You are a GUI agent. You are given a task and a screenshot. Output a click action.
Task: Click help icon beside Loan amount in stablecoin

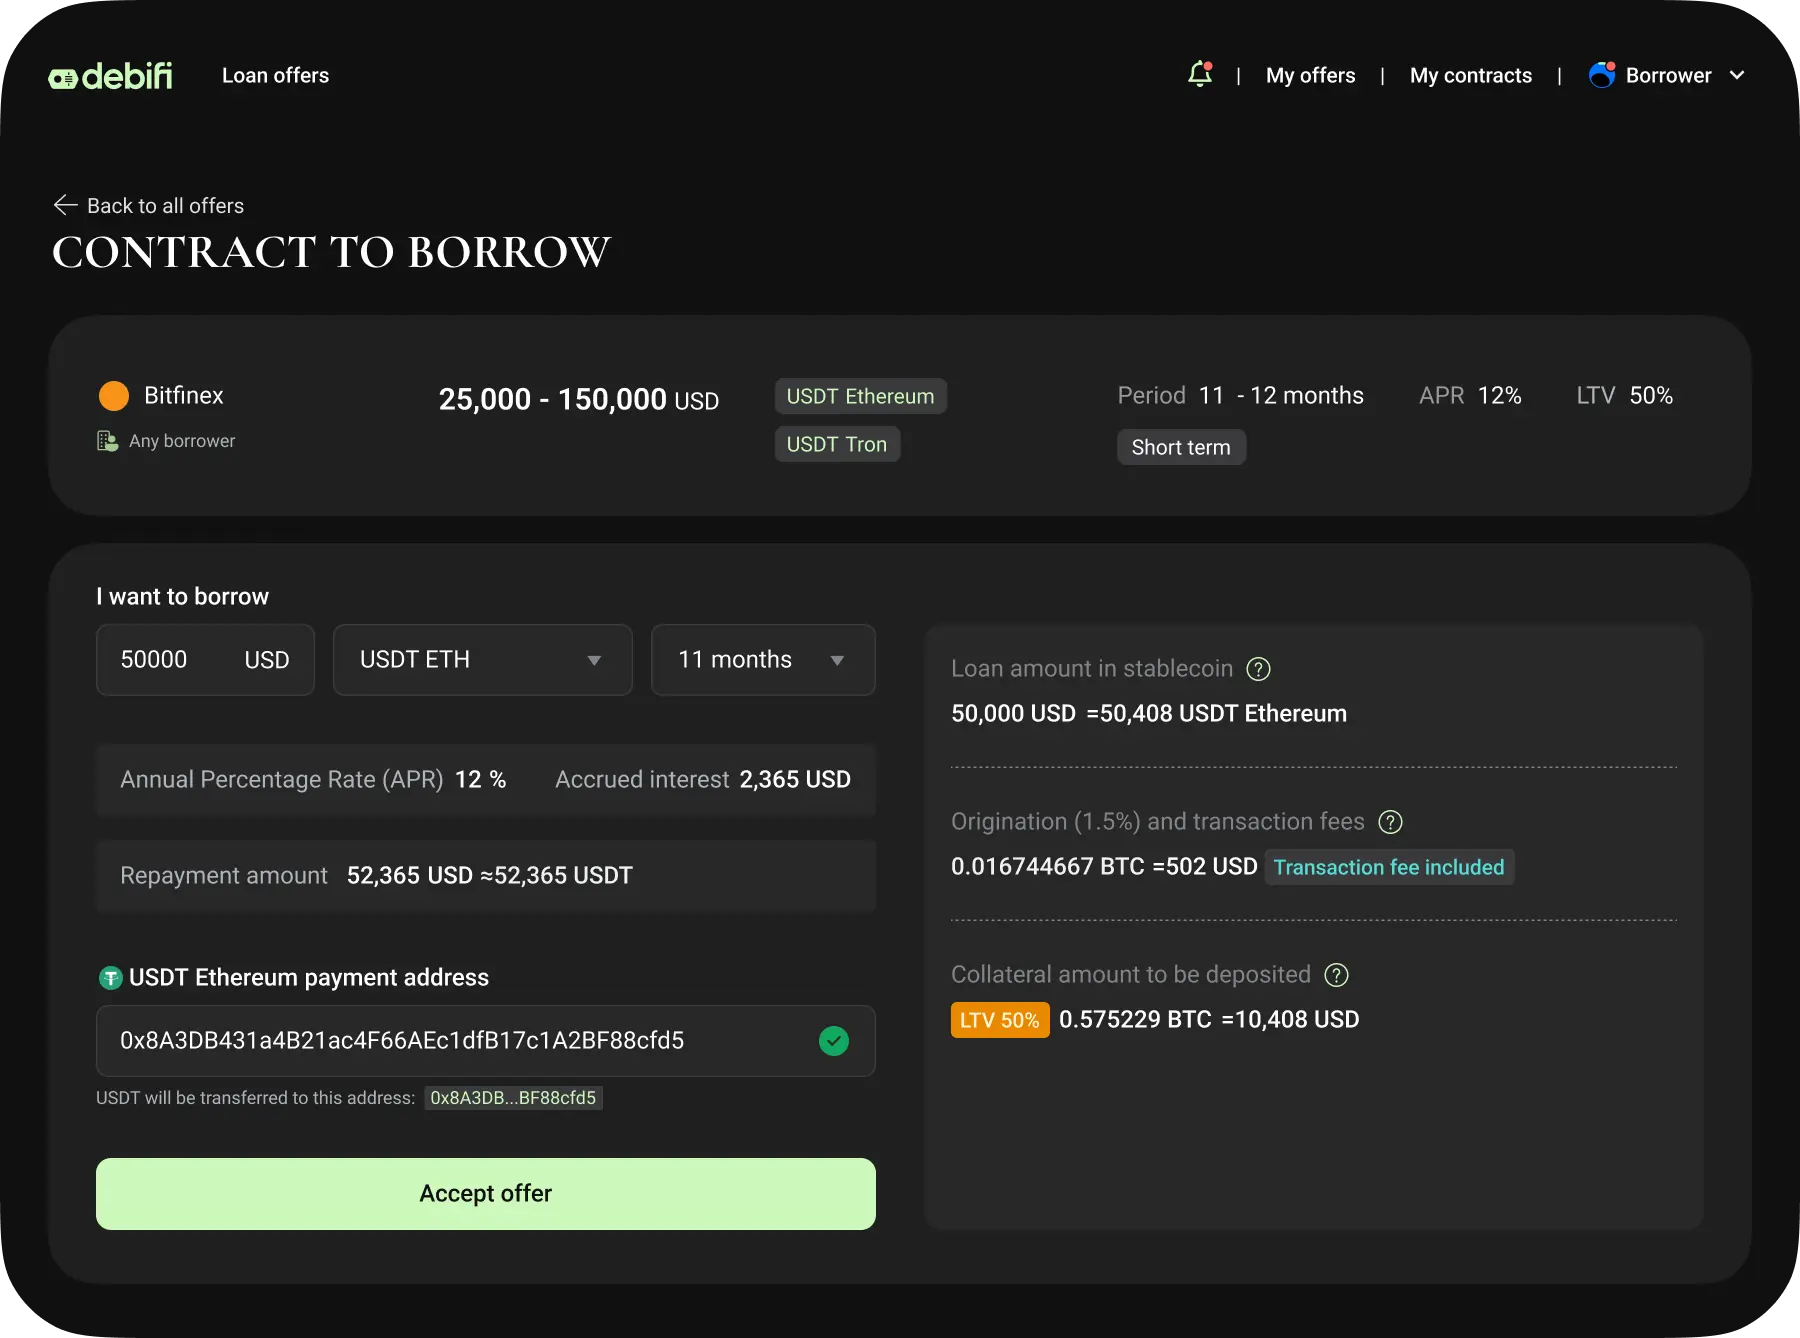[x=1258, y=669]
